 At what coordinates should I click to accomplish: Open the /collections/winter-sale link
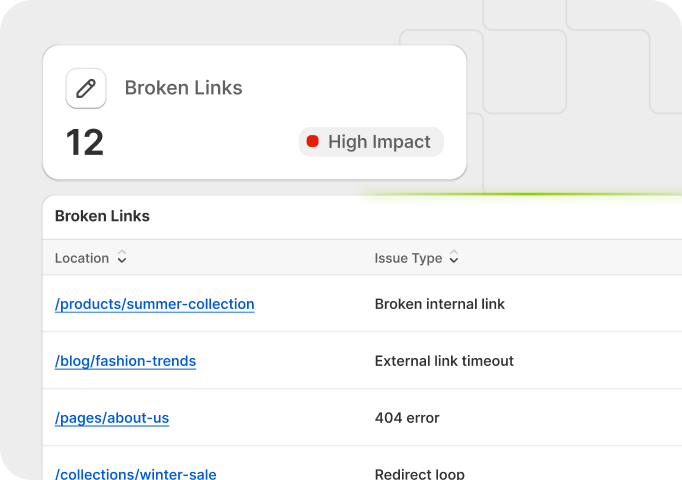pos(136,473)
